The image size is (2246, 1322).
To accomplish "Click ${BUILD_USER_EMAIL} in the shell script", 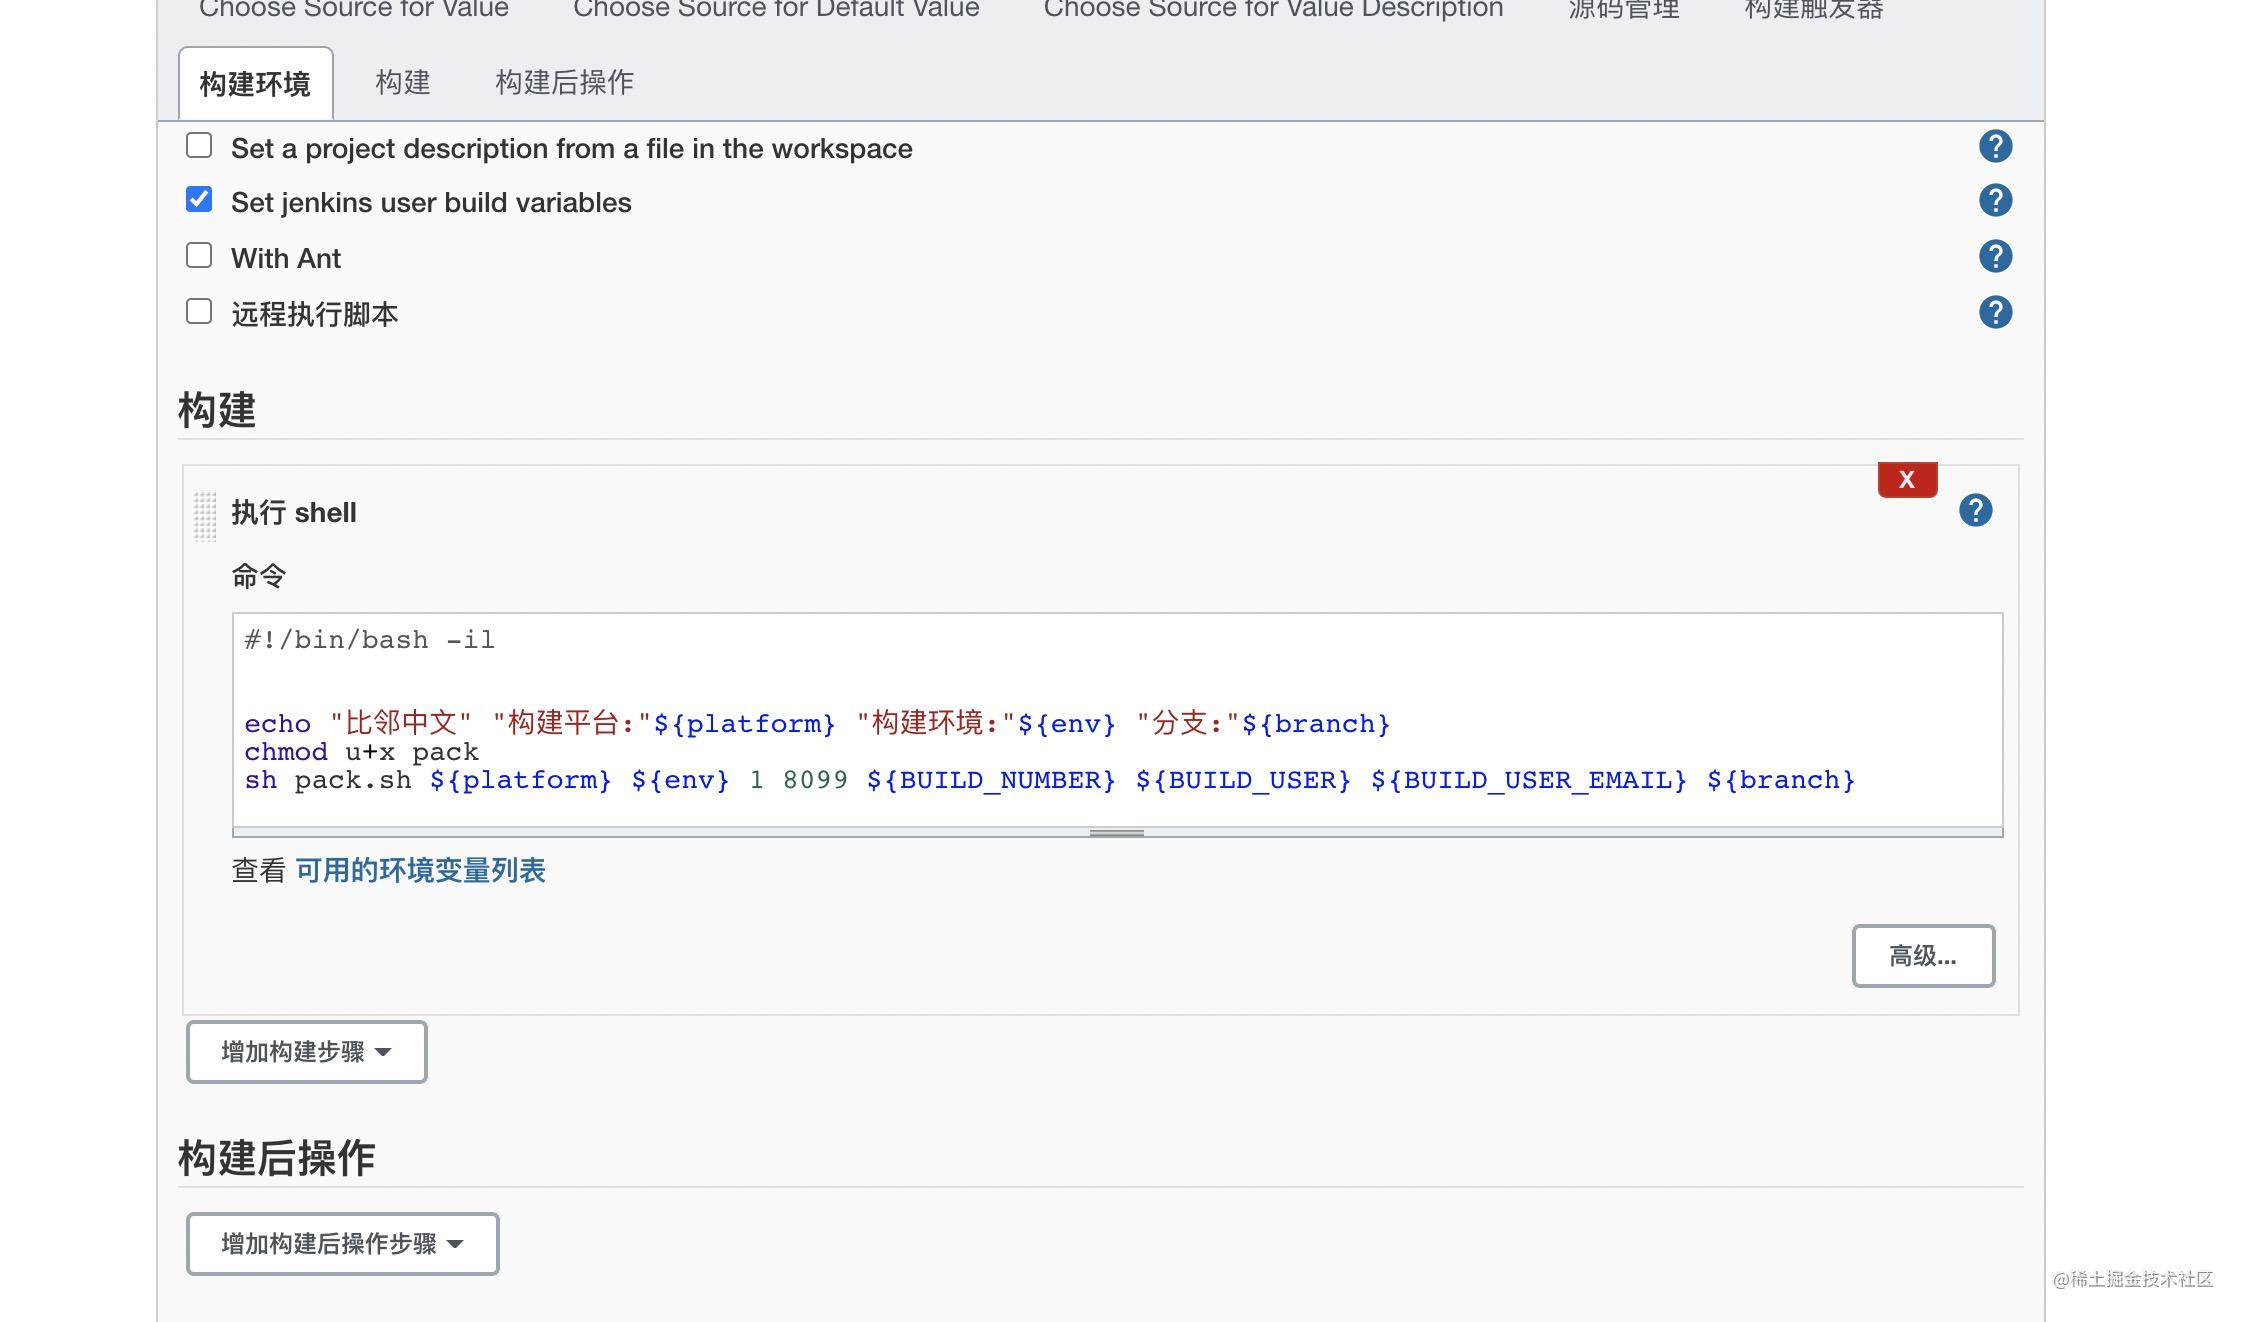I will coord(1528,780).
